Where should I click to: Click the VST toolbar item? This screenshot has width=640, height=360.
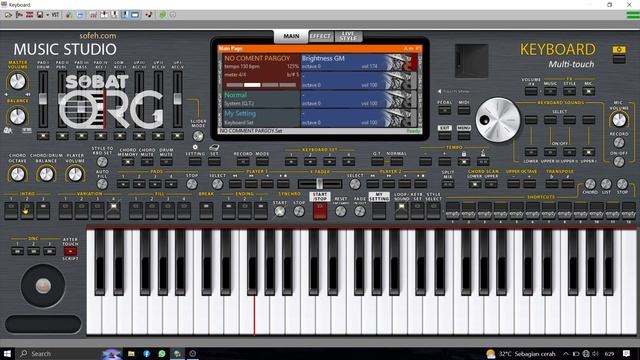coord(55,15)
